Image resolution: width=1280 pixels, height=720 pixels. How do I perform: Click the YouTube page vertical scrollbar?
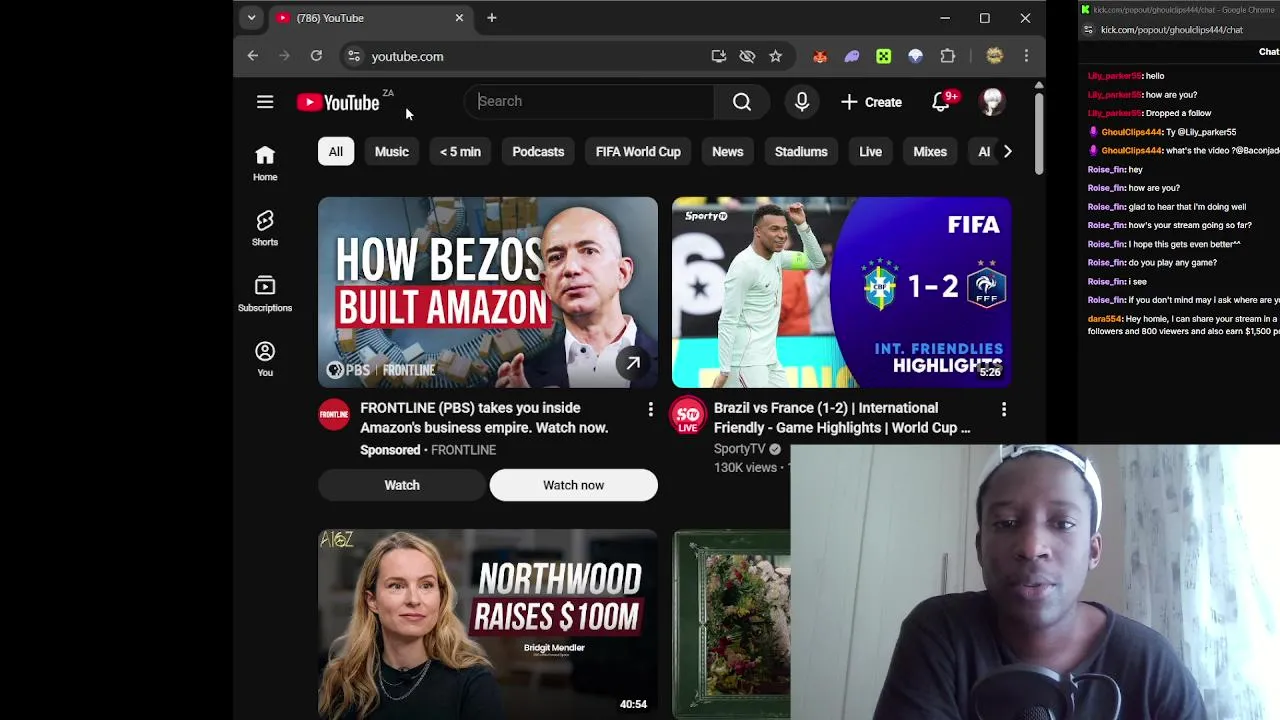(x=1039, y=132)
